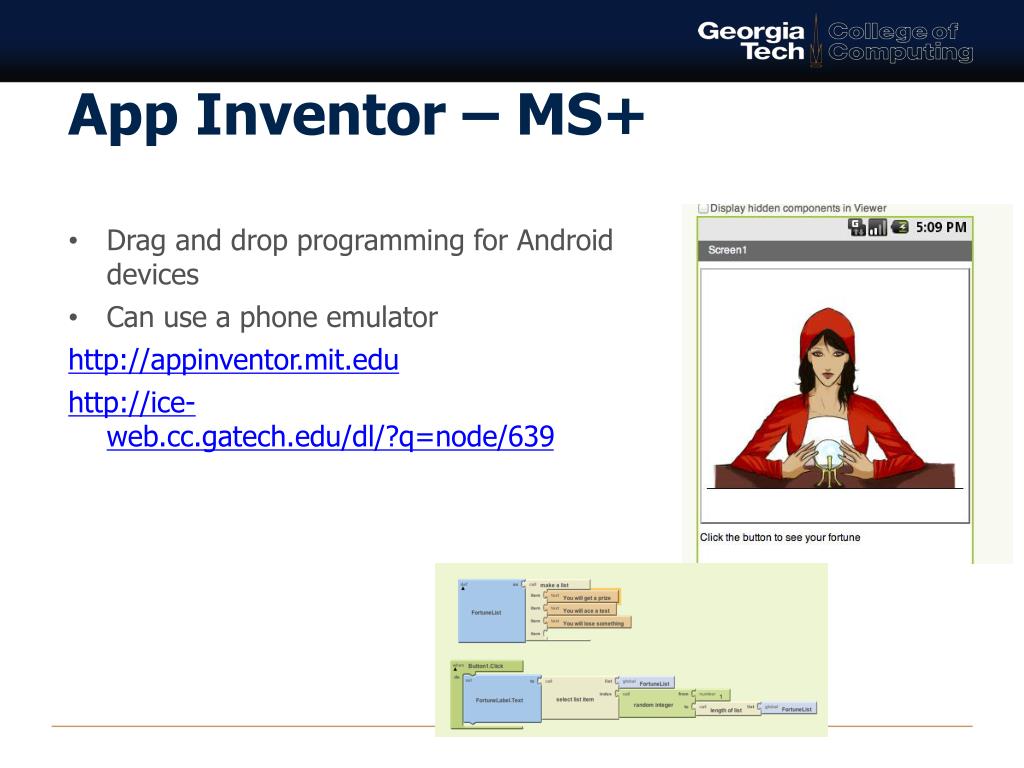
Task: Click the "You will lose something" text block
Action: [588, 623]
